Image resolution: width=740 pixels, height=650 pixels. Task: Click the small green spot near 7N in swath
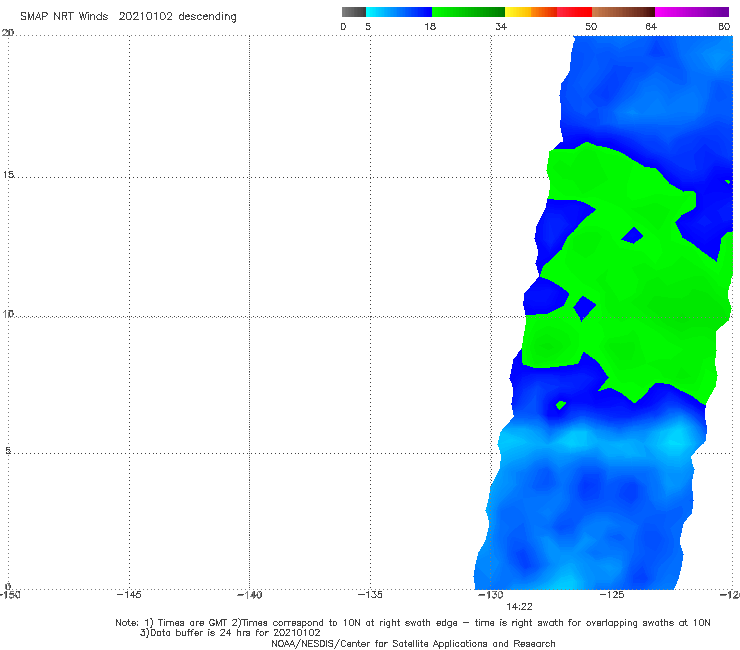[x=561, y=405]
